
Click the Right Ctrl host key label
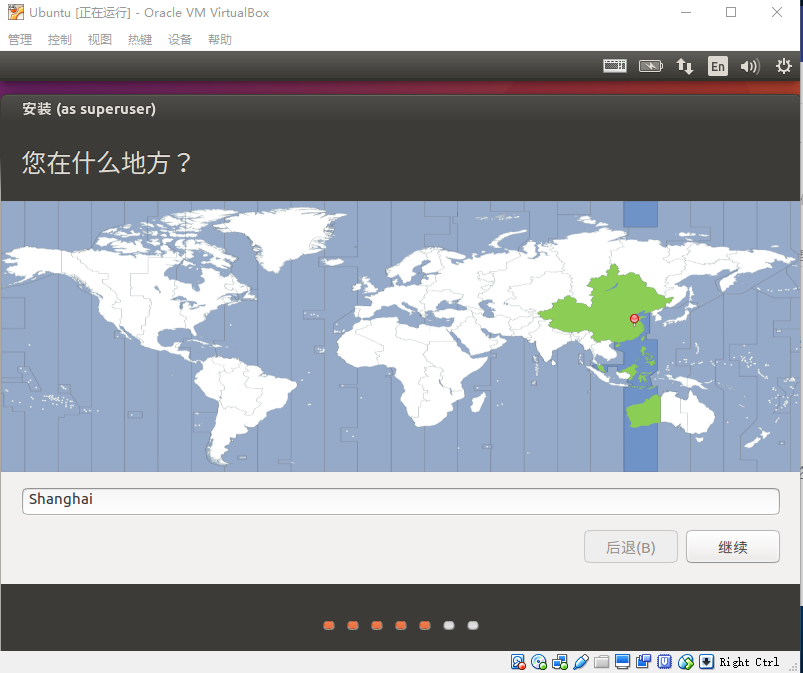point(749,662)
